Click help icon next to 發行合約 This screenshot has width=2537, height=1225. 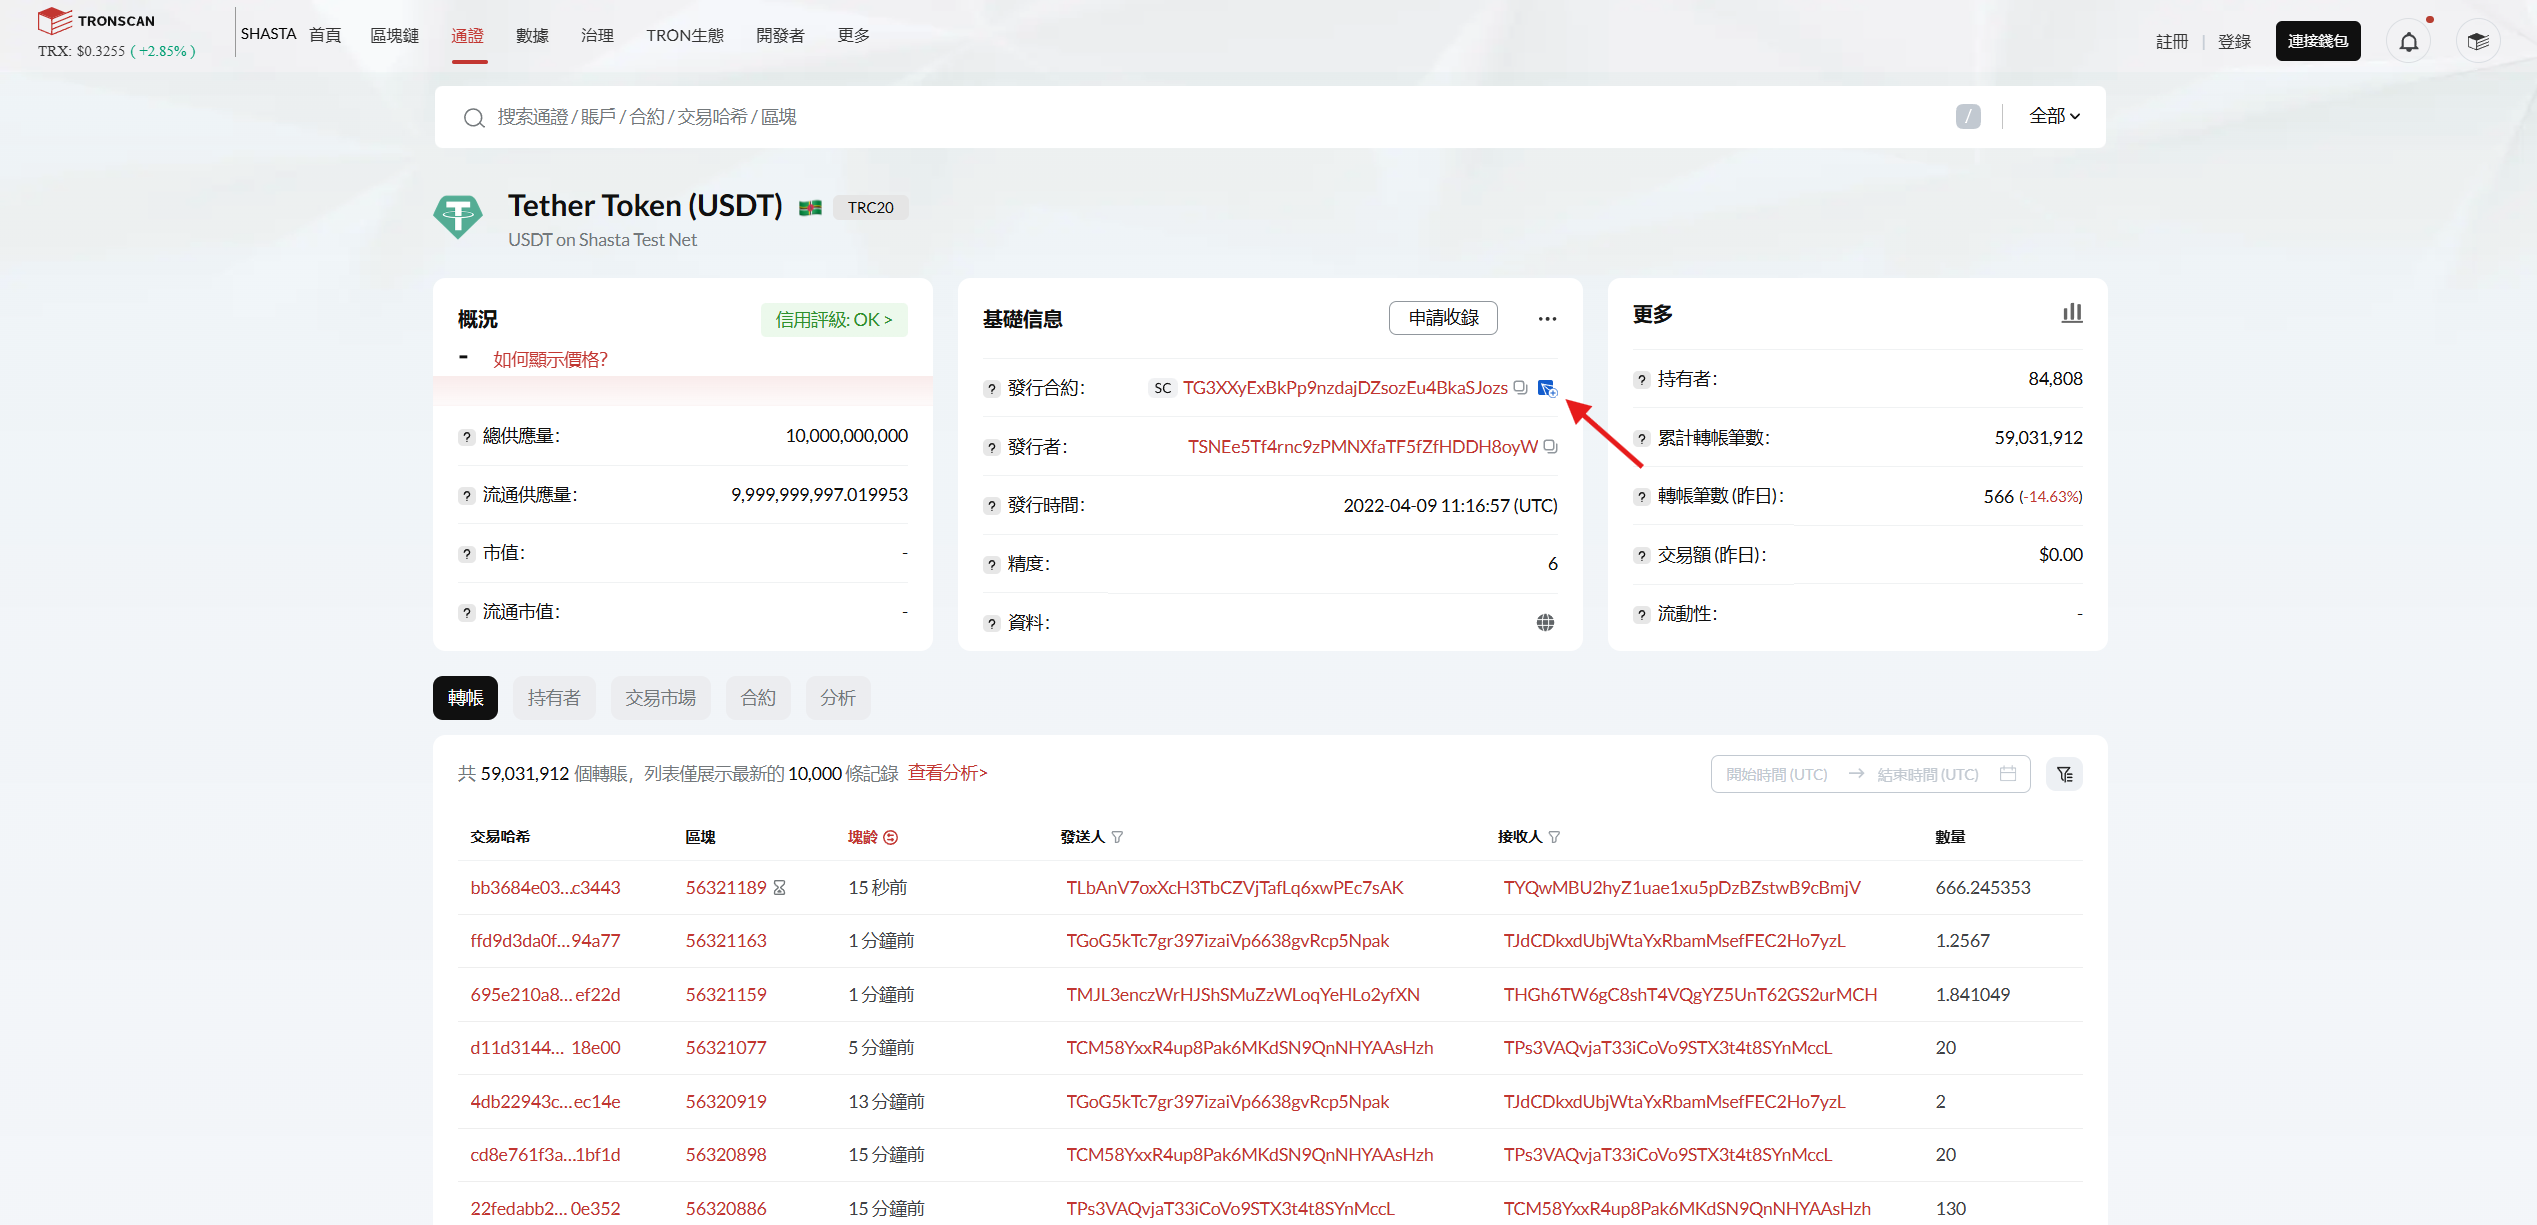[991, 389]
